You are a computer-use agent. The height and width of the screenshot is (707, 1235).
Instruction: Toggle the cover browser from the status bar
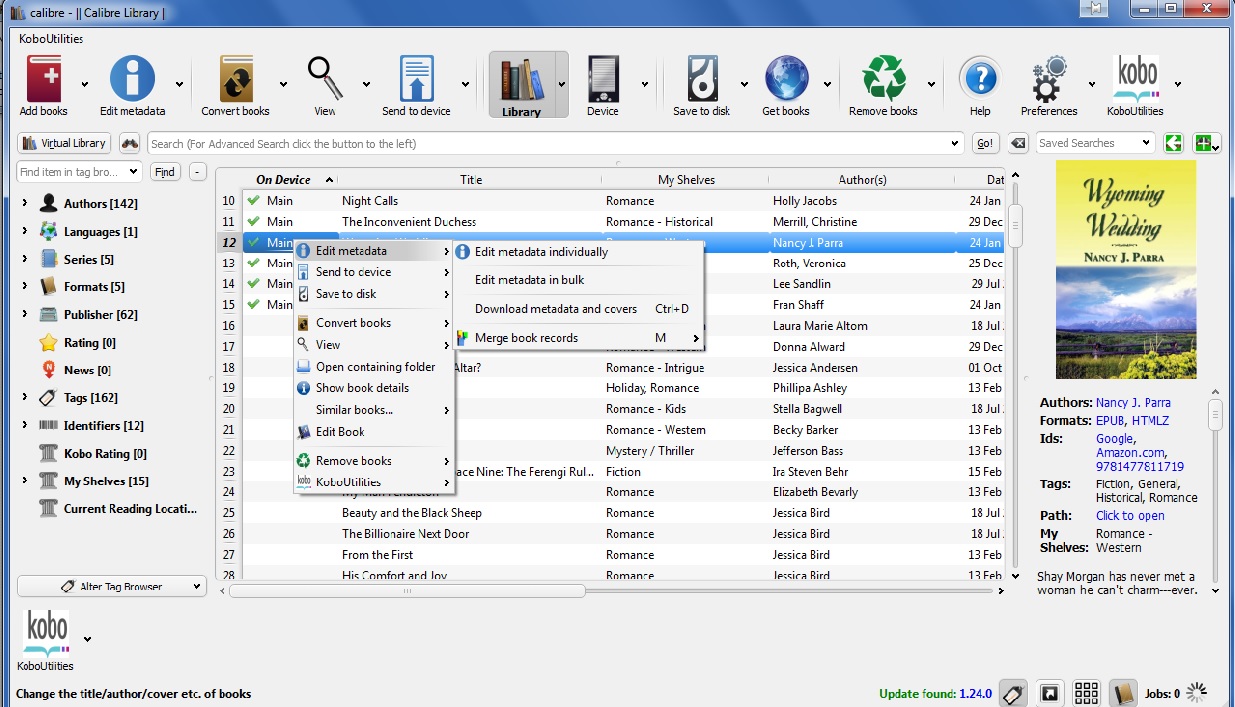(1050, 692)
